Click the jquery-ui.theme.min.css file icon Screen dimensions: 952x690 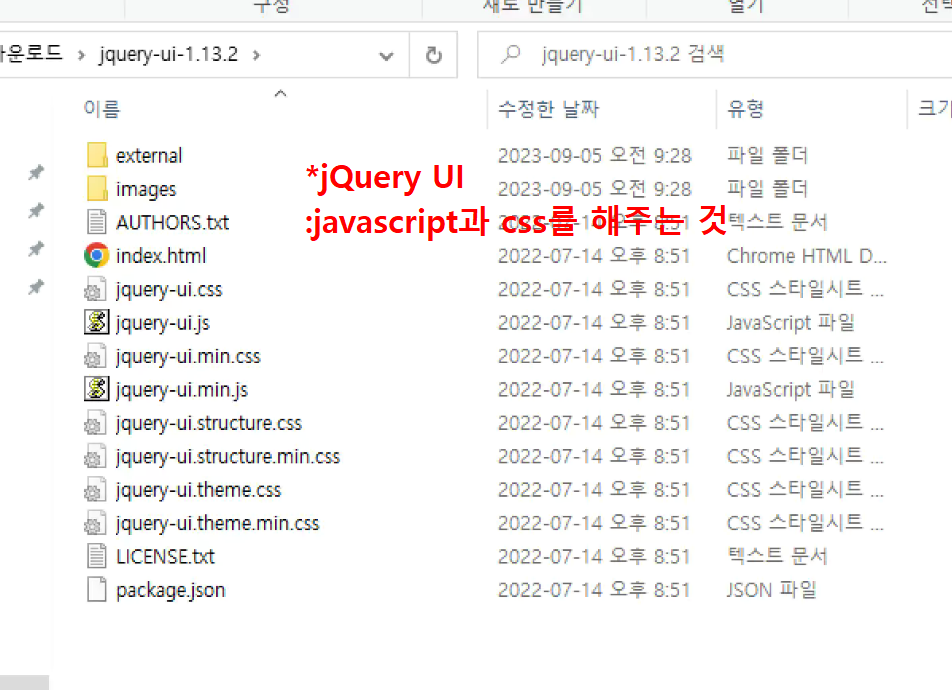tap(95, 524)
